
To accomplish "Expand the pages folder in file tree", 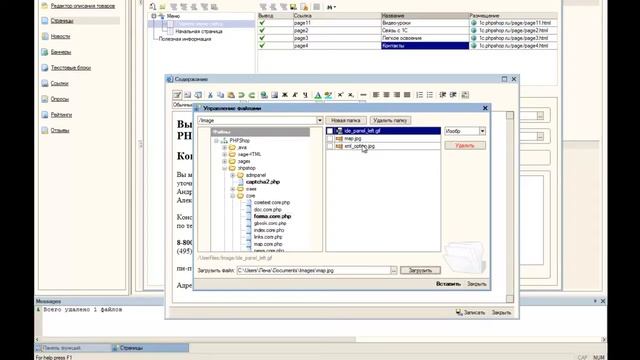I will (224, 161).
